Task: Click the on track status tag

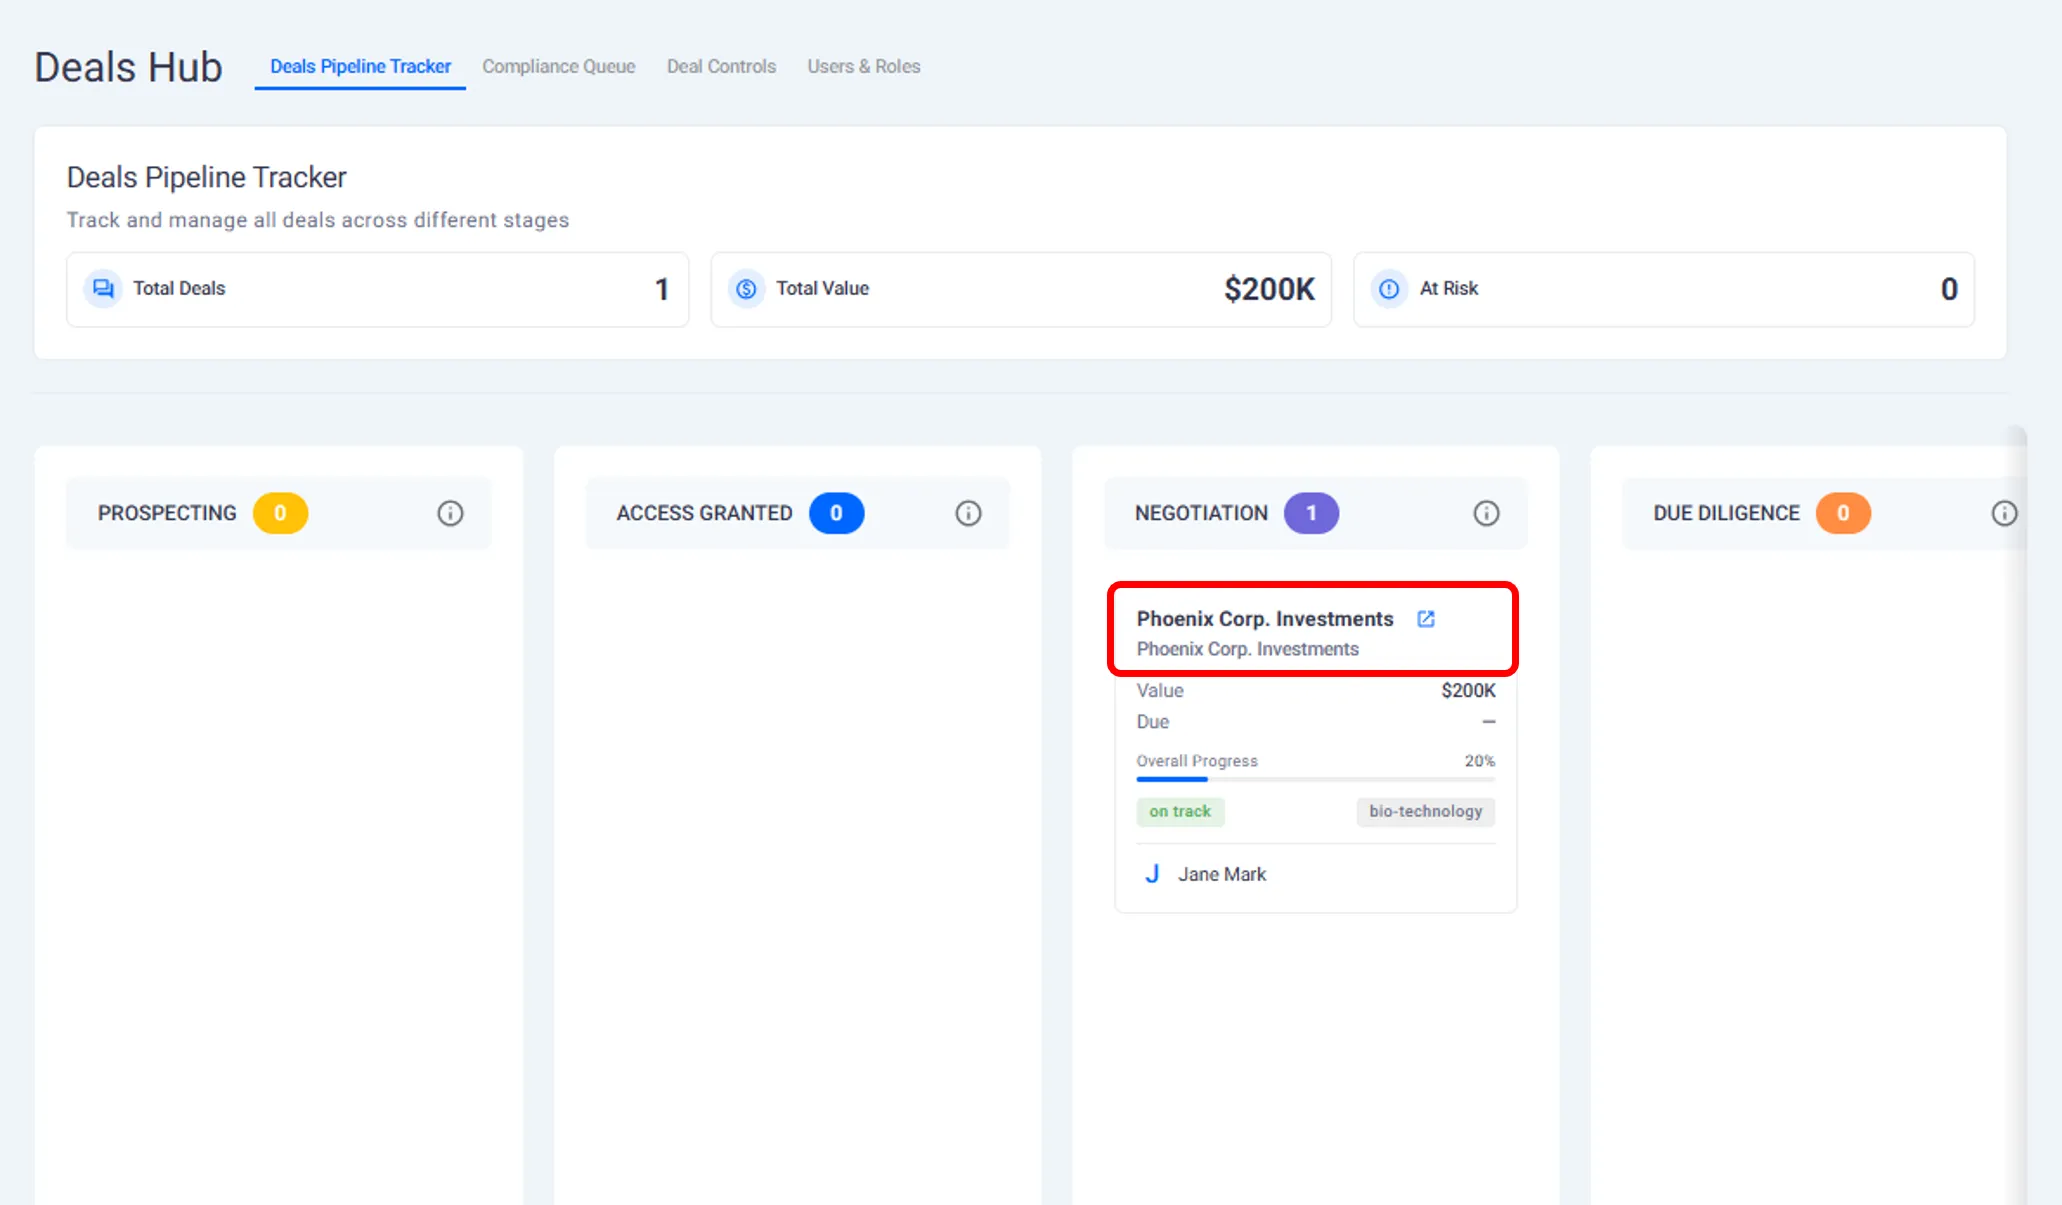Action: 1180,811
